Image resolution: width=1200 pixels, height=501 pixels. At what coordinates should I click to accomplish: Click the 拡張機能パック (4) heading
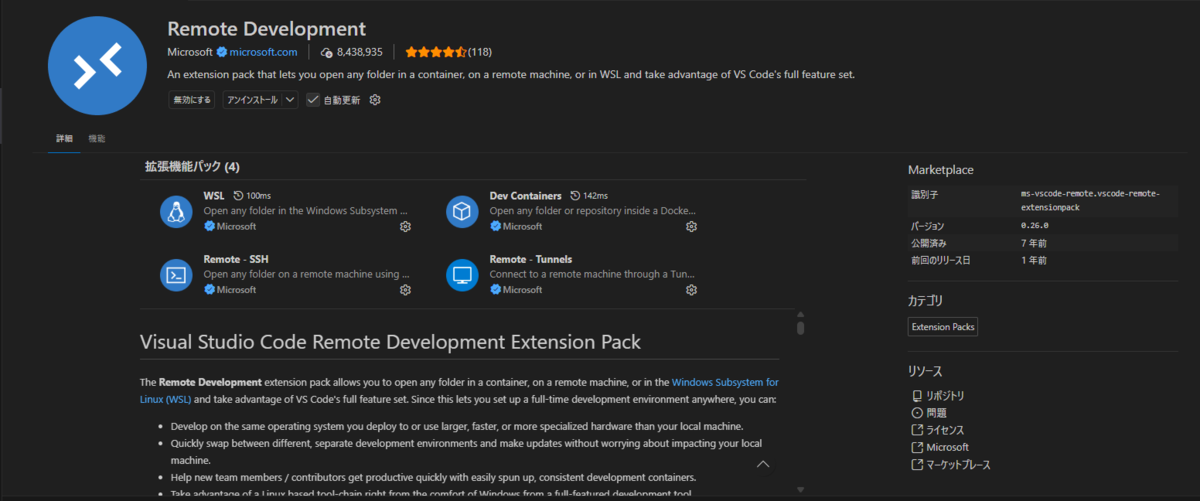[192, 166]
